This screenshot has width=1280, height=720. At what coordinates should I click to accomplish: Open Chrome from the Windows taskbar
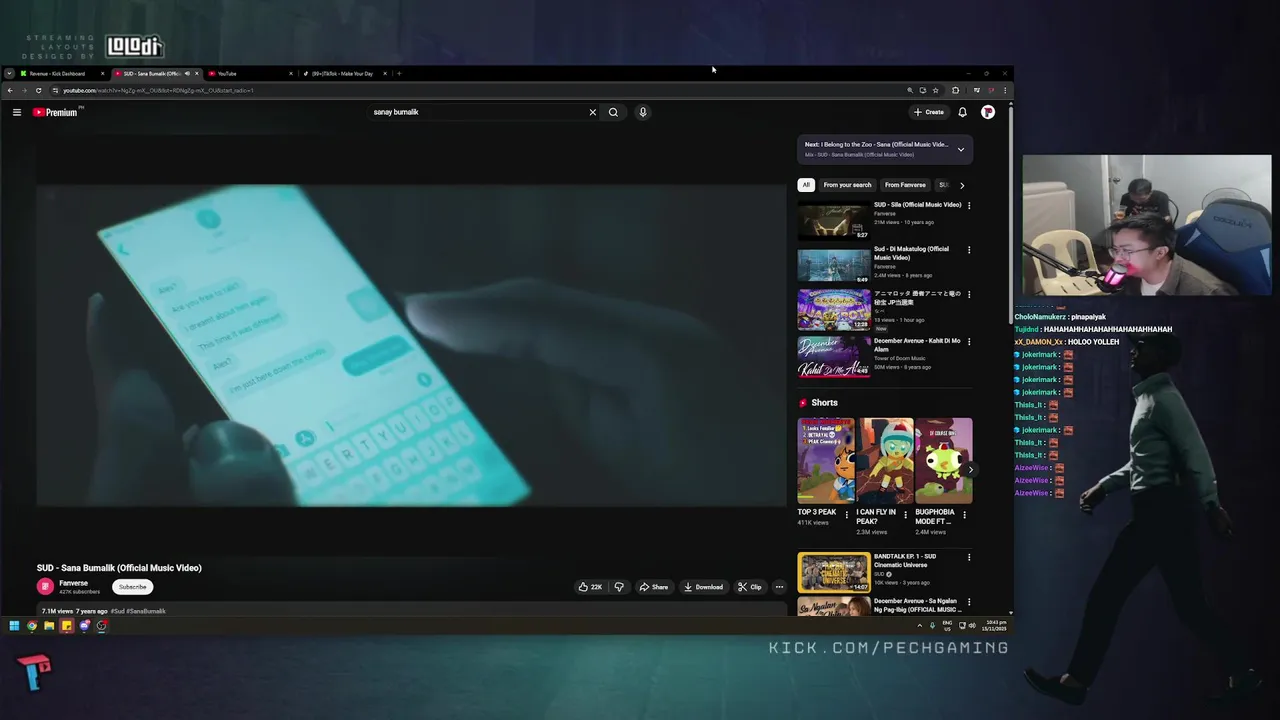31,626
